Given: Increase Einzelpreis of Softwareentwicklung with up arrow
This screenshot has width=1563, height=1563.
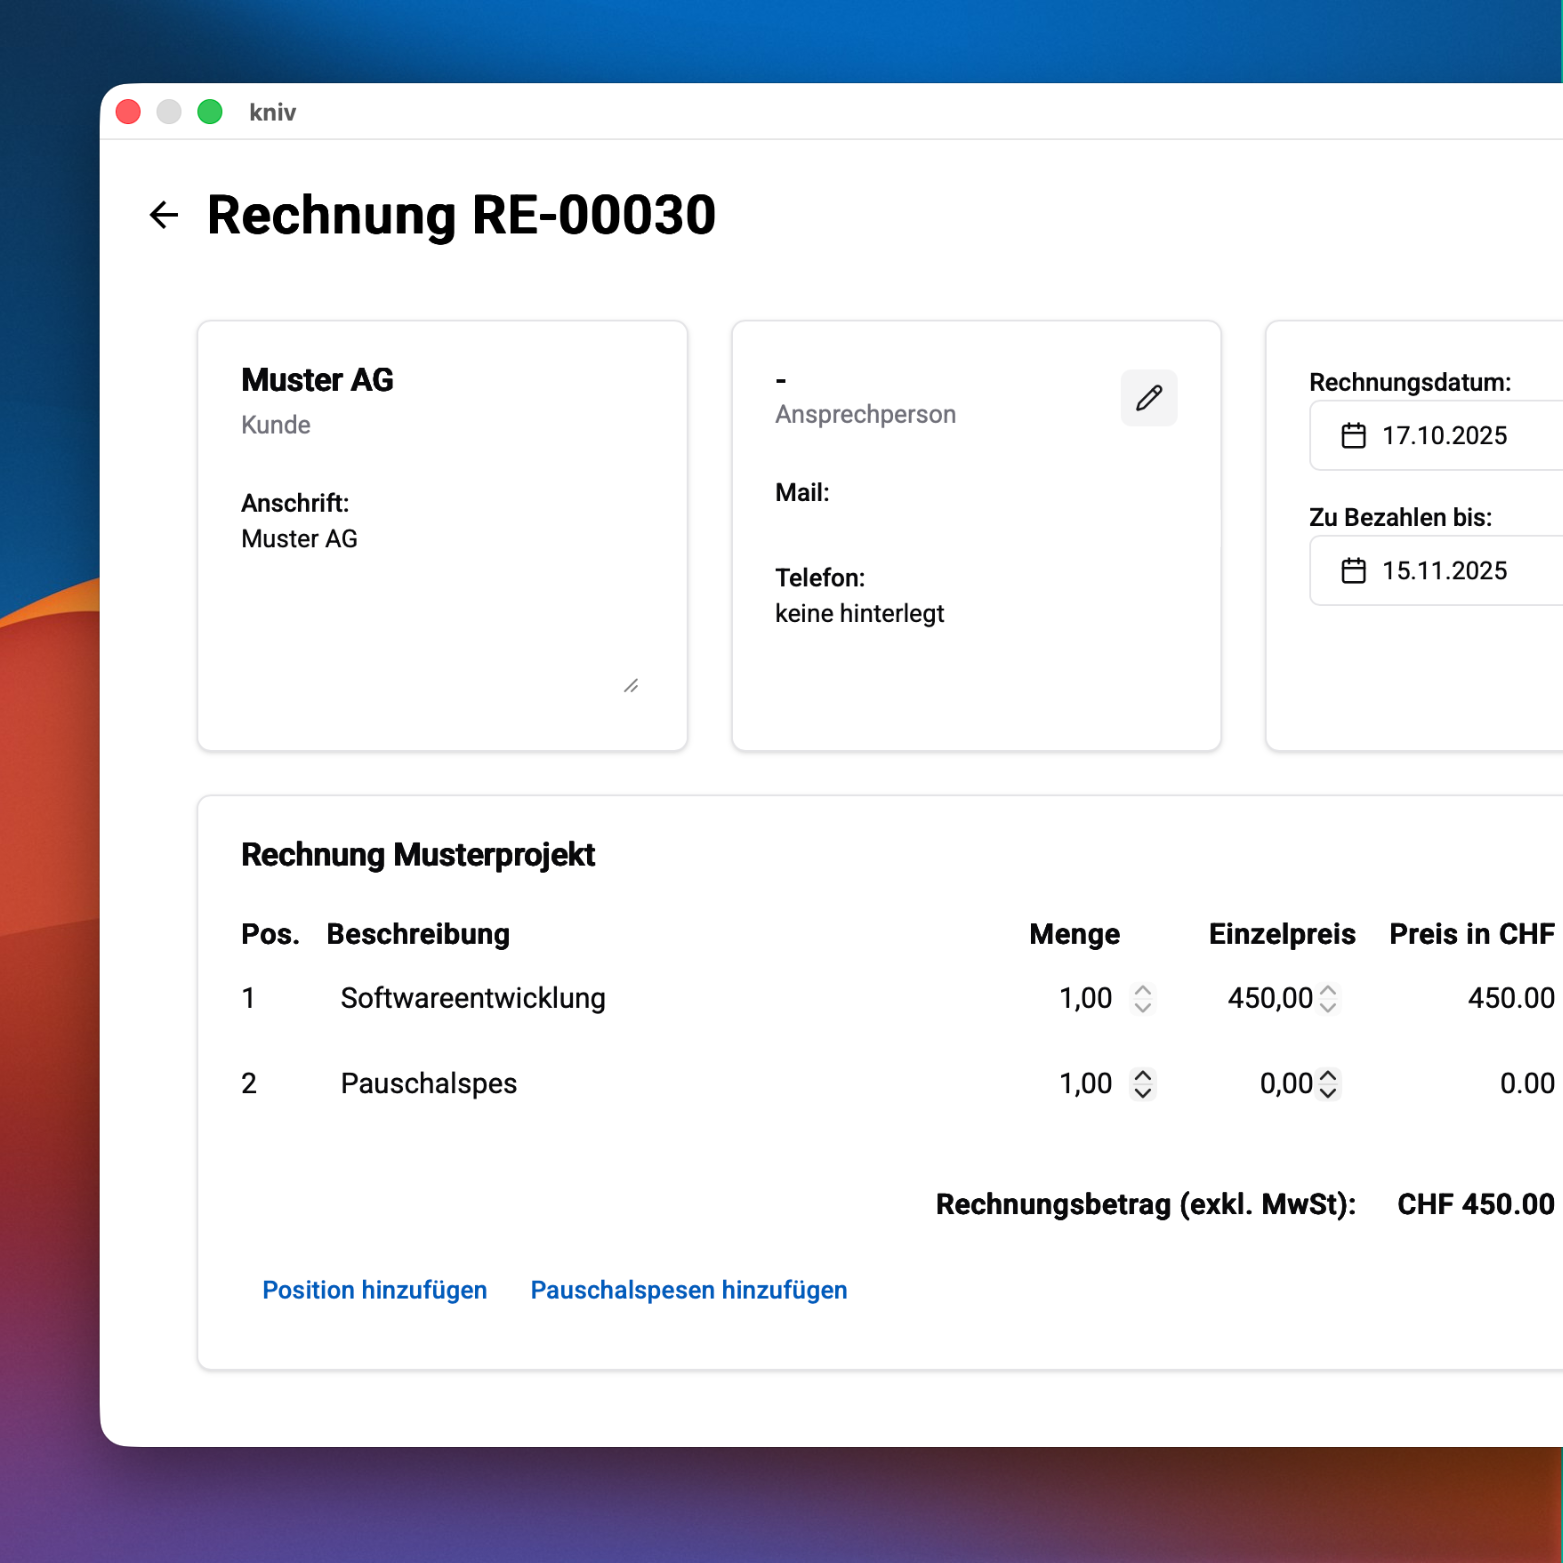Looking at the screenshot, I should pos(1328,990).
